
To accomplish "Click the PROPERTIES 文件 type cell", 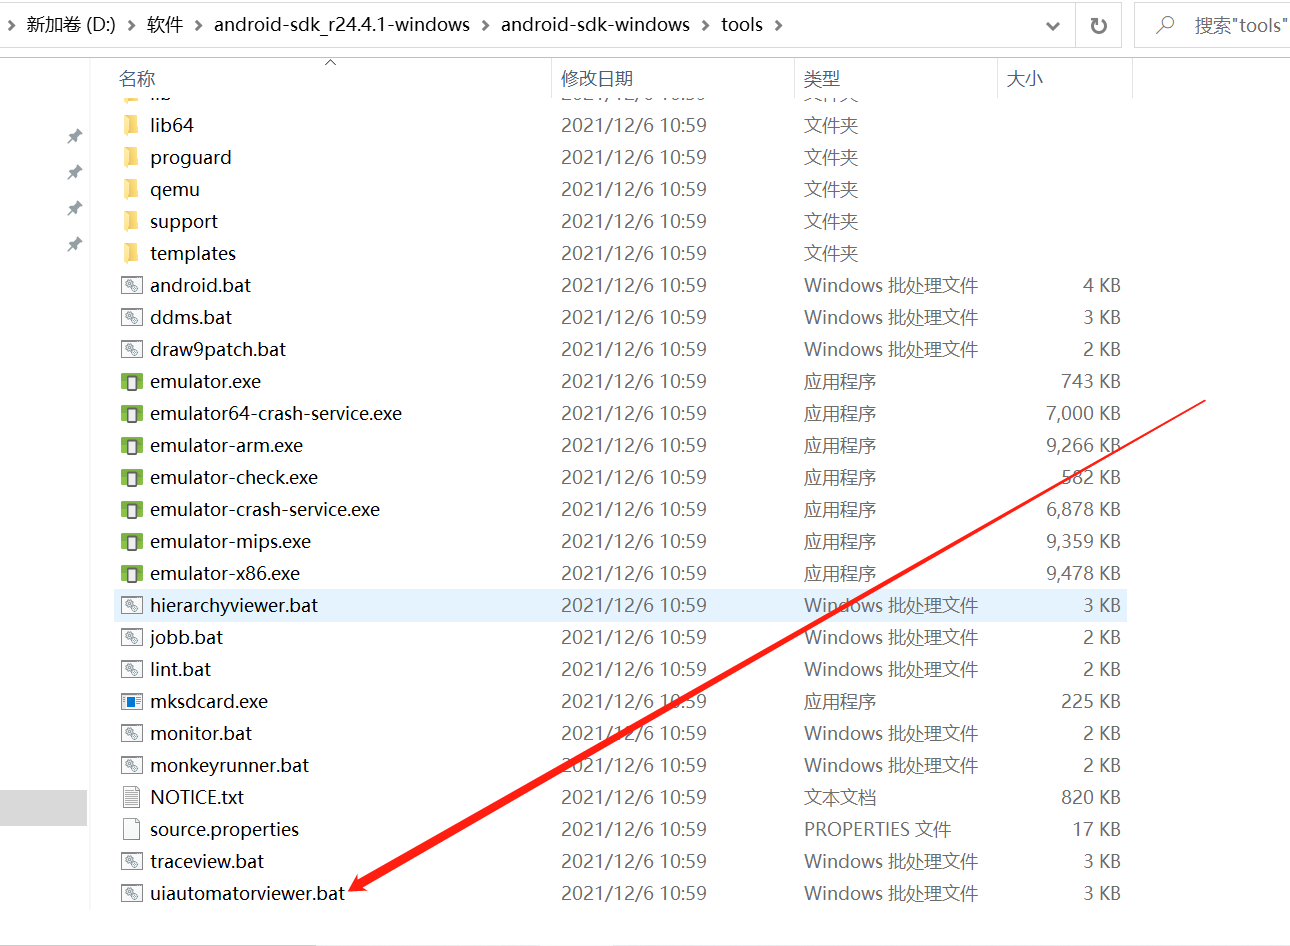I will [877, 829].
